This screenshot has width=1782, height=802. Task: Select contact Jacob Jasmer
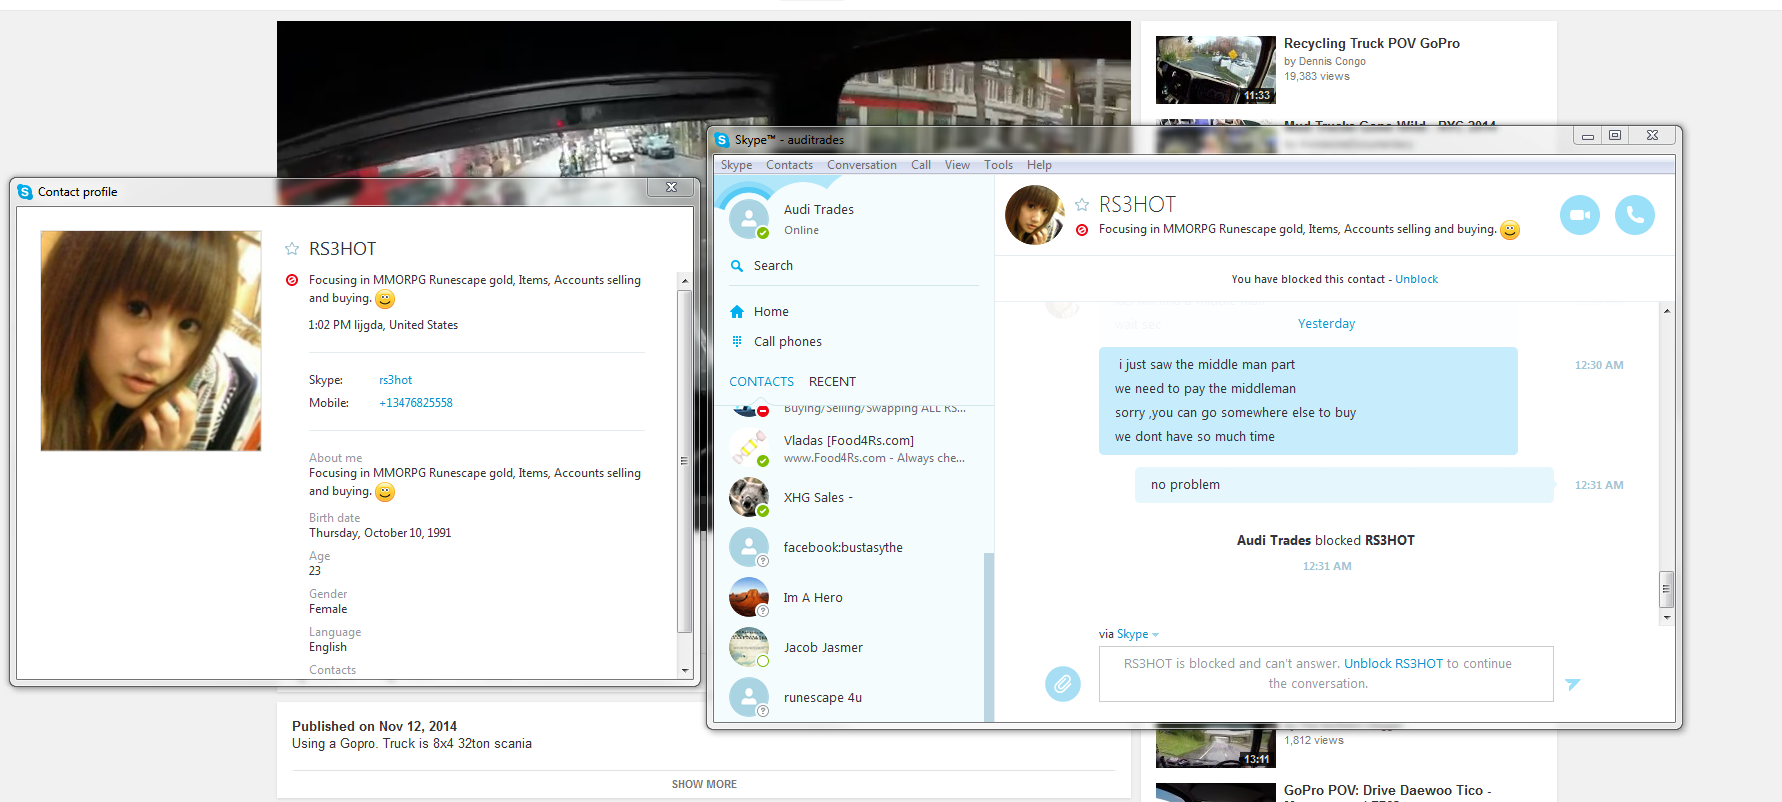851,648
